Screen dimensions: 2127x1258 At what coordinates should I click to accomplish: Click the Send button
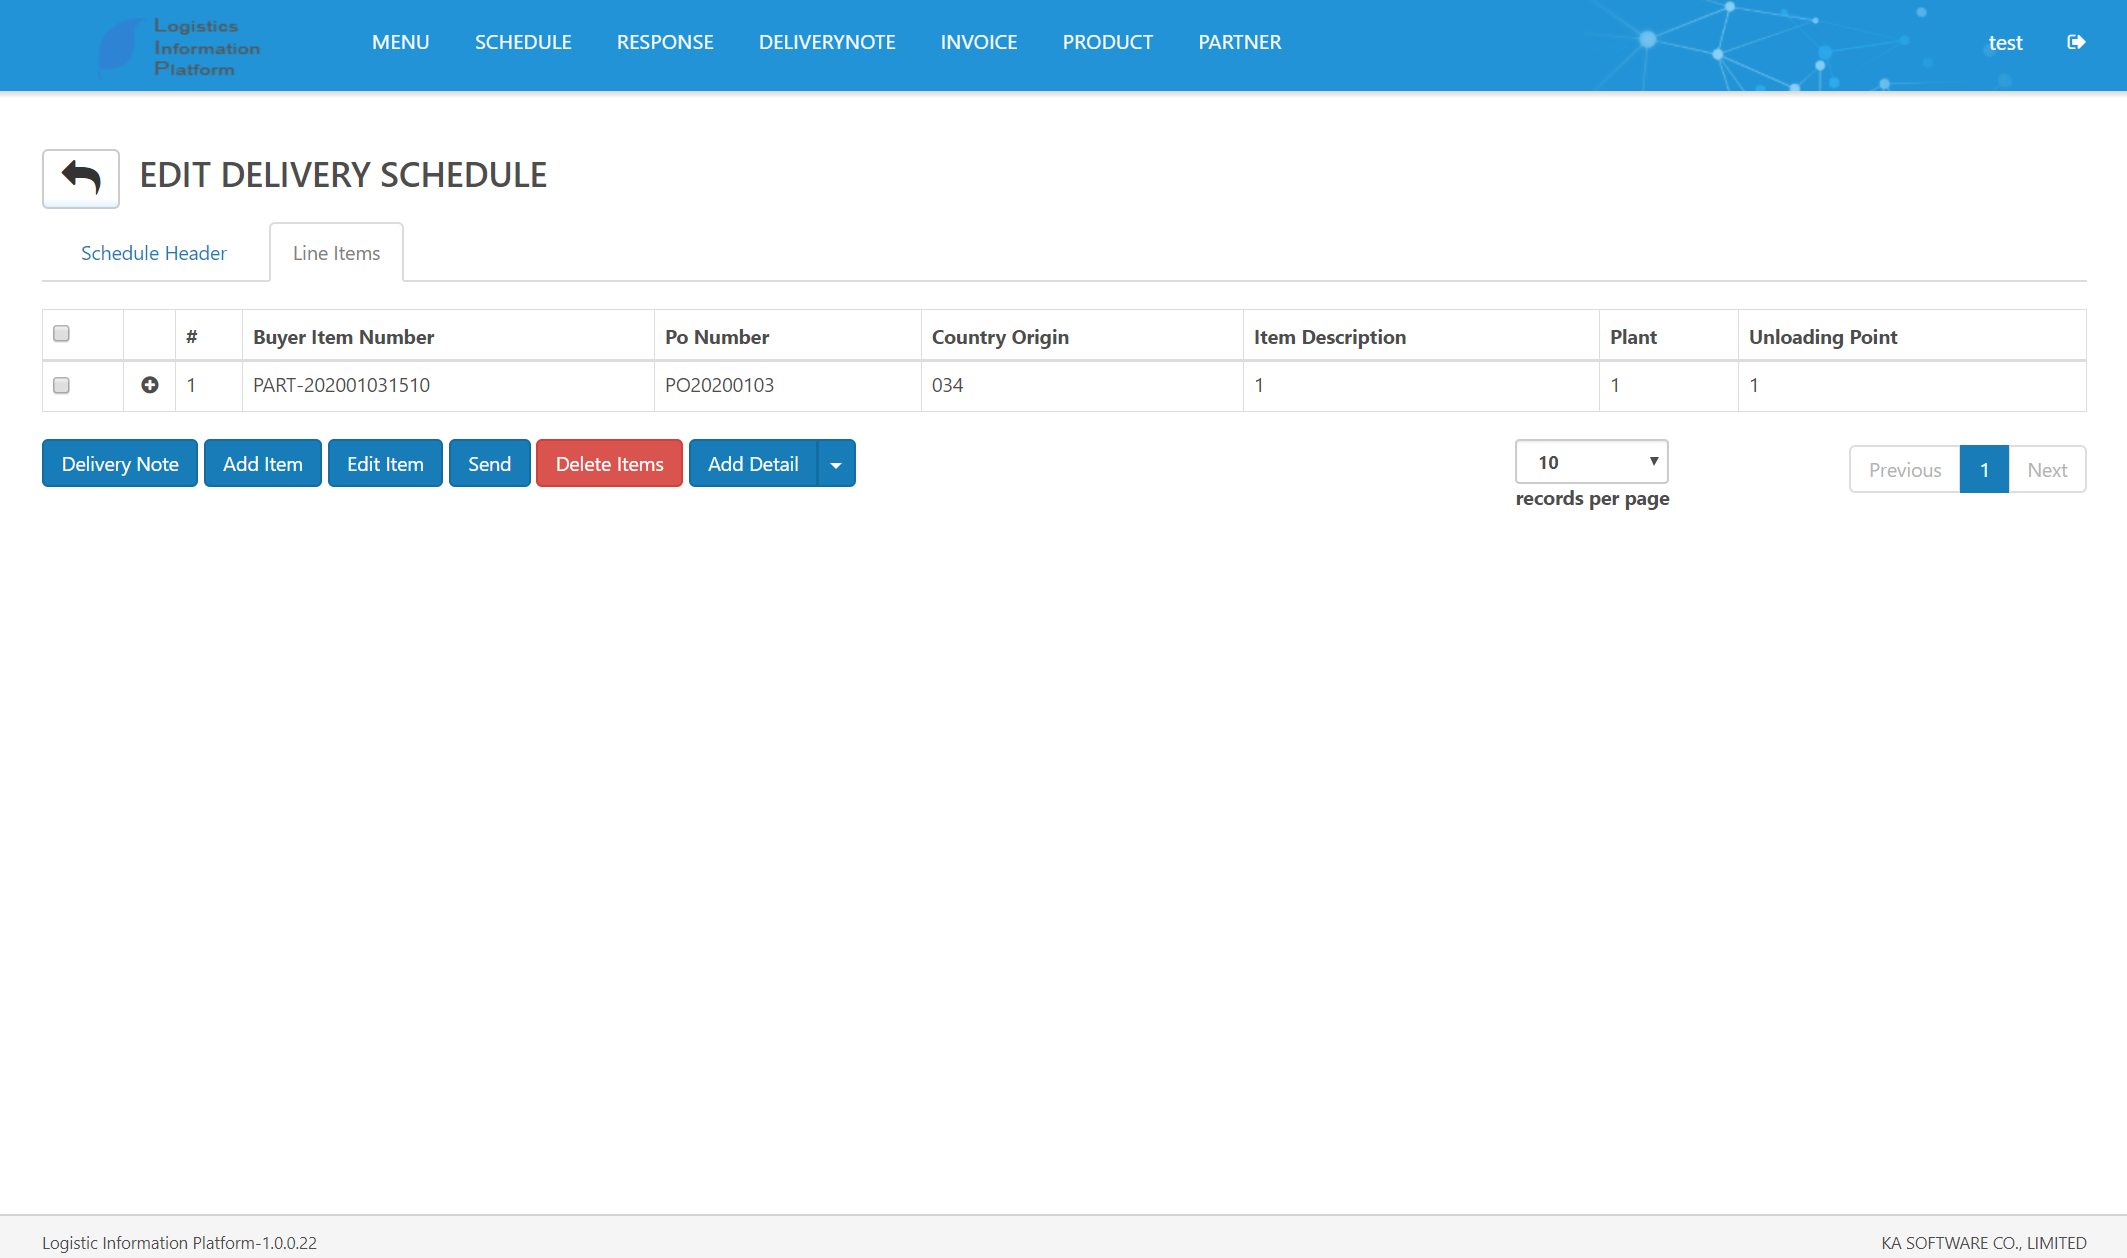(490, 464)
